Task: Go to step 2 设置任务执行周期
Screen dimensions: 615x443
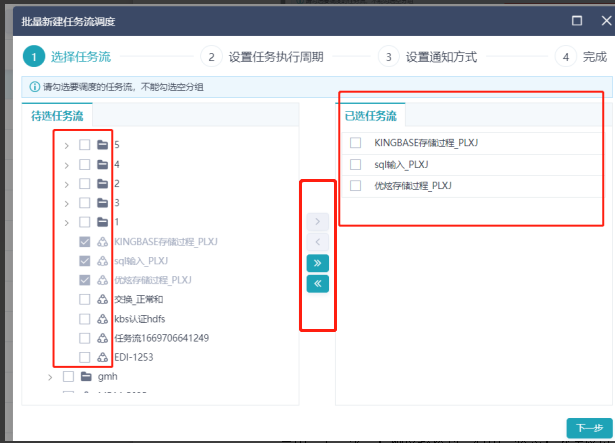Action: 265,57
